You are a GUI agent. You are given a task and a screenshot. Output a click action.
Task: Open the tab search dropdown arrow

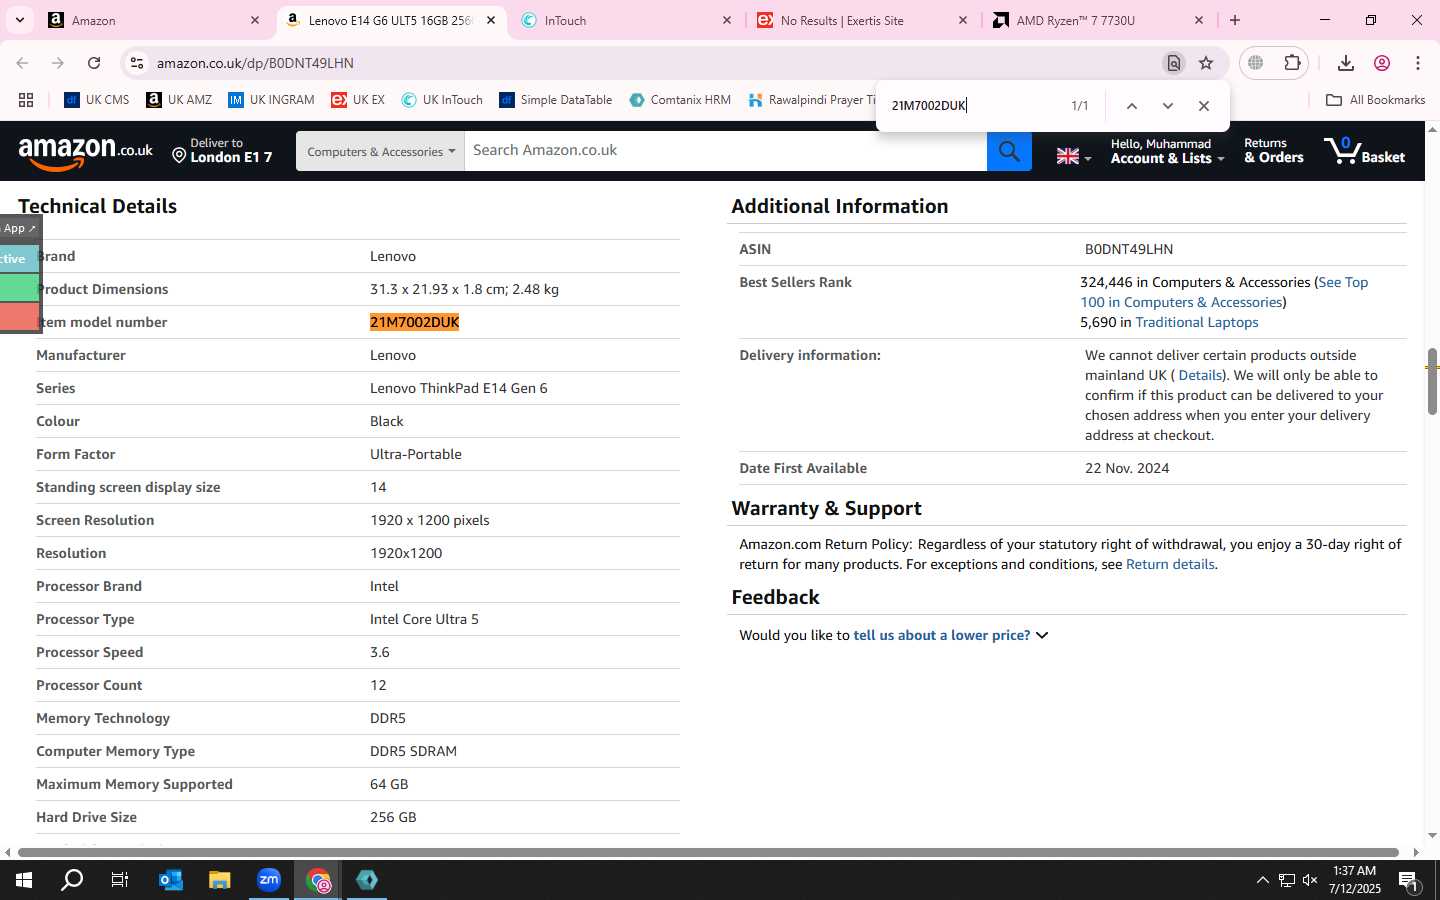(19, 20)
